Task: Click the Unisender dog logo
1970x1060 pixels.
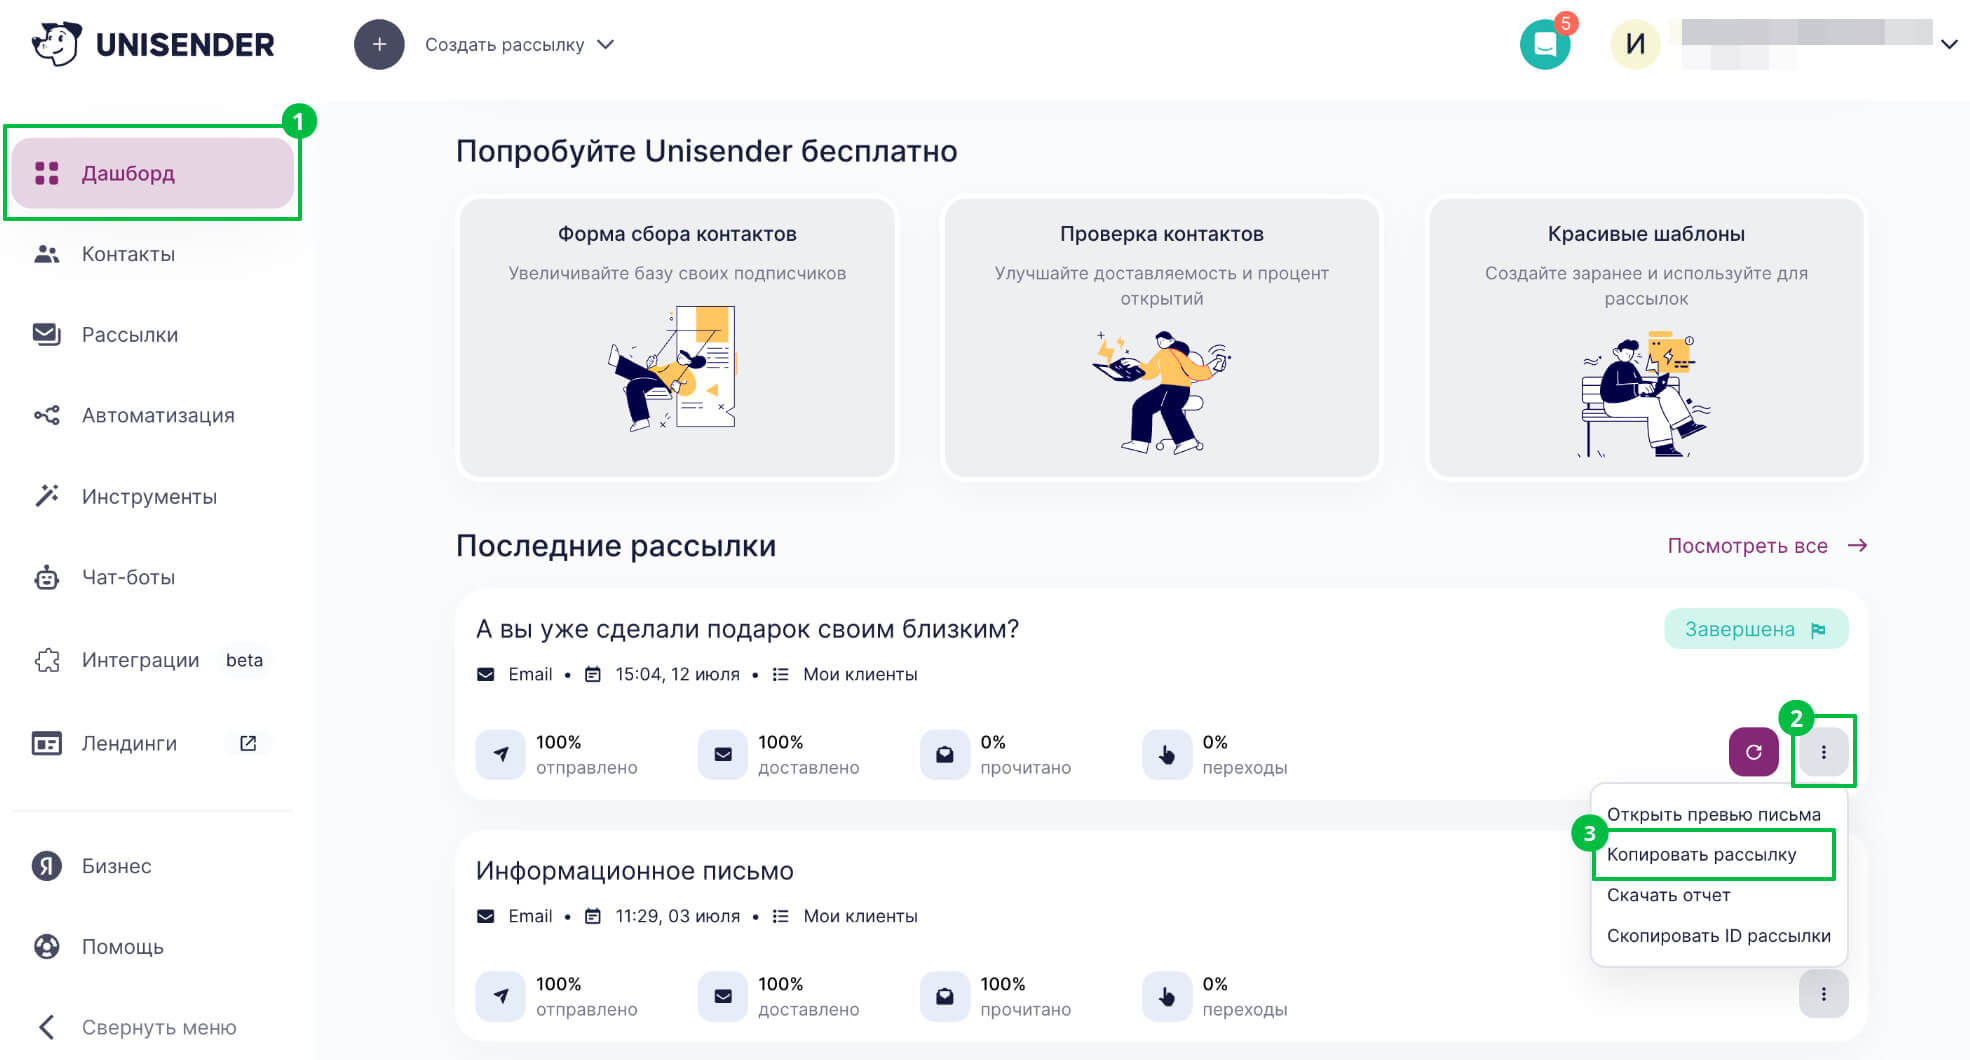Action: point(56,44)
